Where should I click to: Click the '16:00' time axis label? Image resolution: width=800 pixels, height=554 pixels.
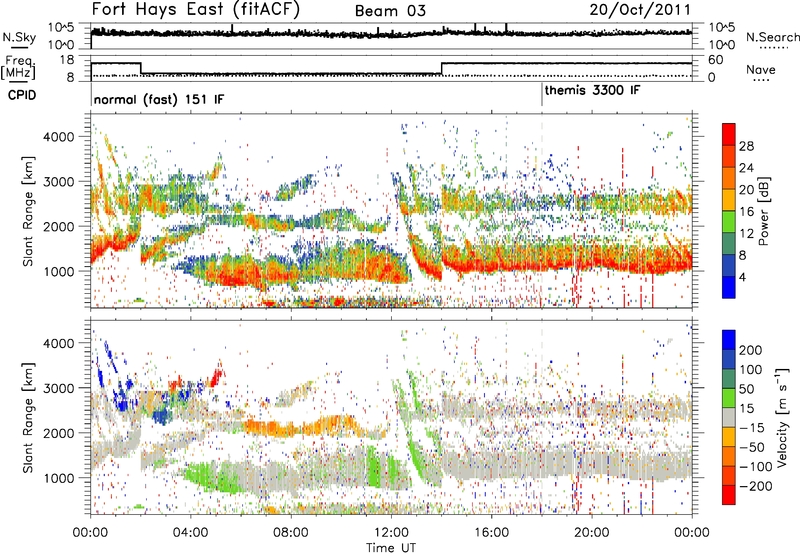(491, 533)
